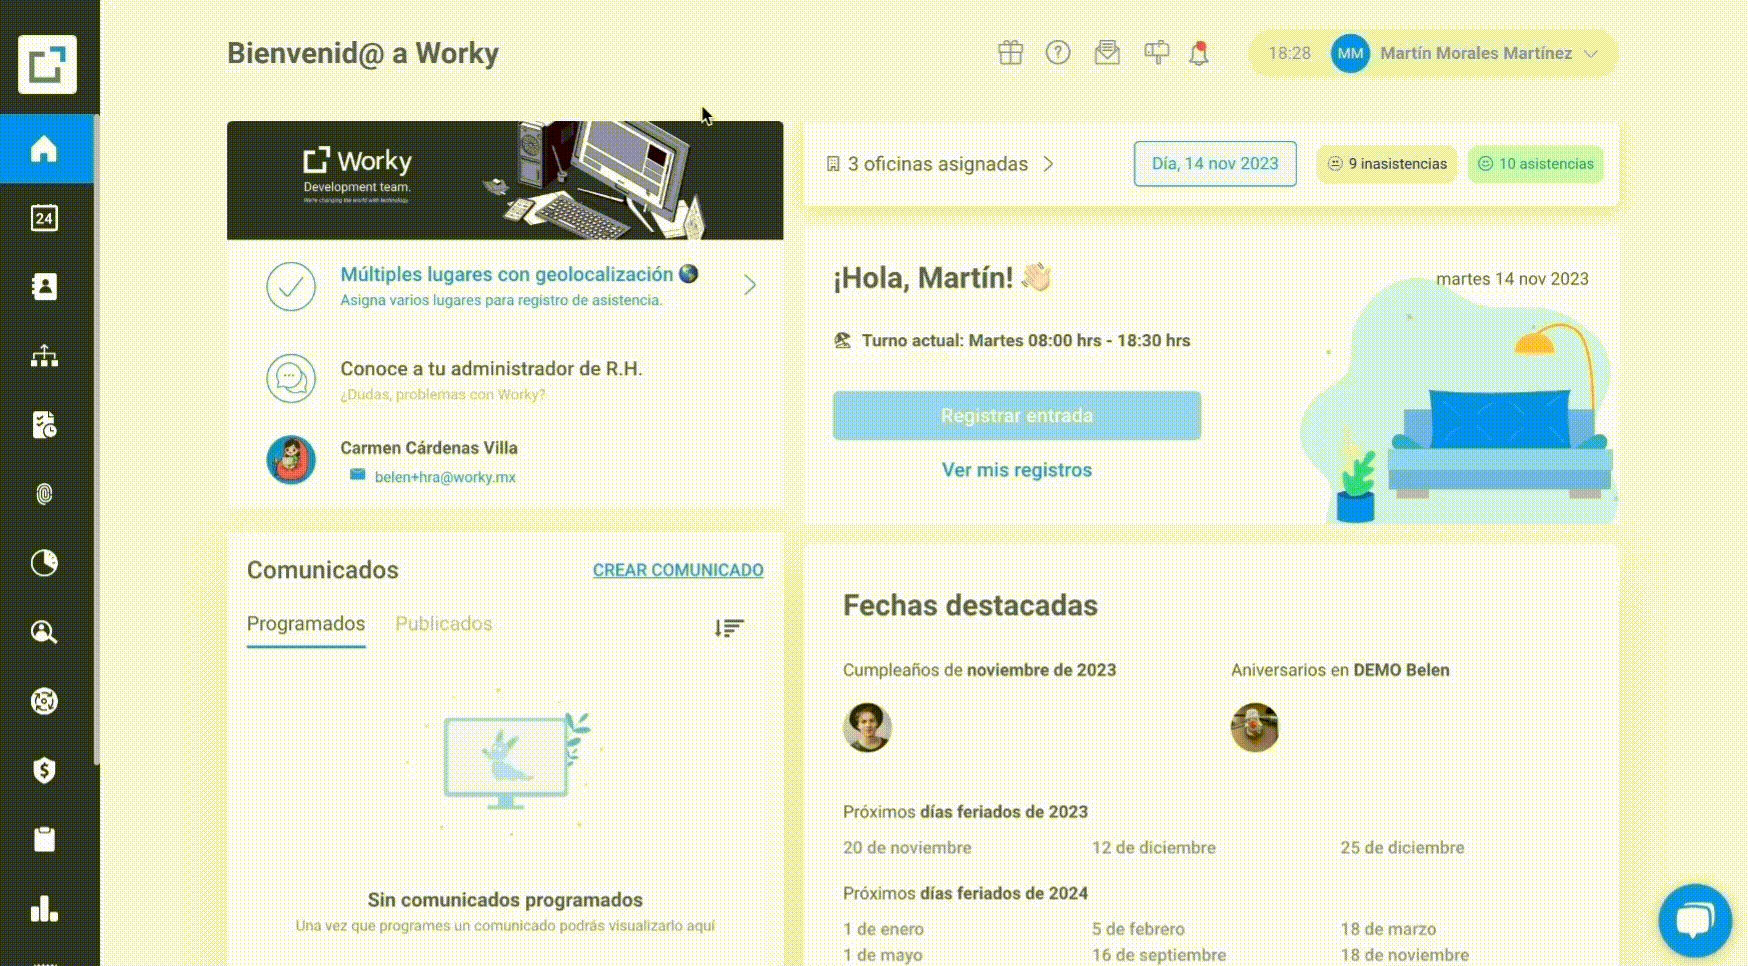
Task: Click CREAR COMUNICADO link
Action: [678, 570]
